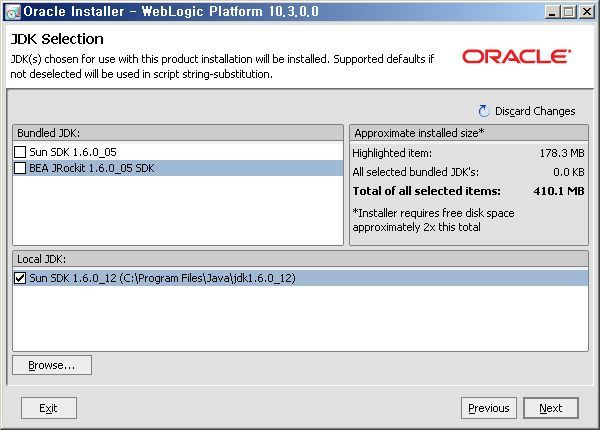Click the 'Bundled JDK:' list header
600x430 pixels.
click(178, 133)
